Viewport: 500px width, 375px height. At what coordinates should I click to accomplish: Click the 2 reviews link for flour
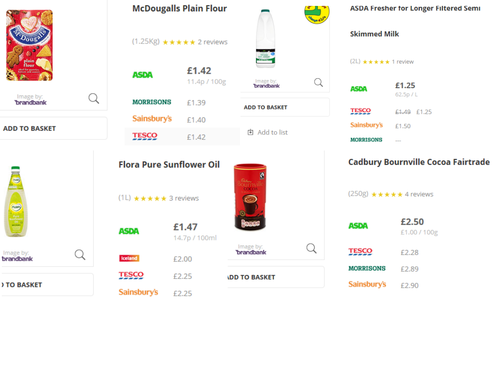click(212, 42)
